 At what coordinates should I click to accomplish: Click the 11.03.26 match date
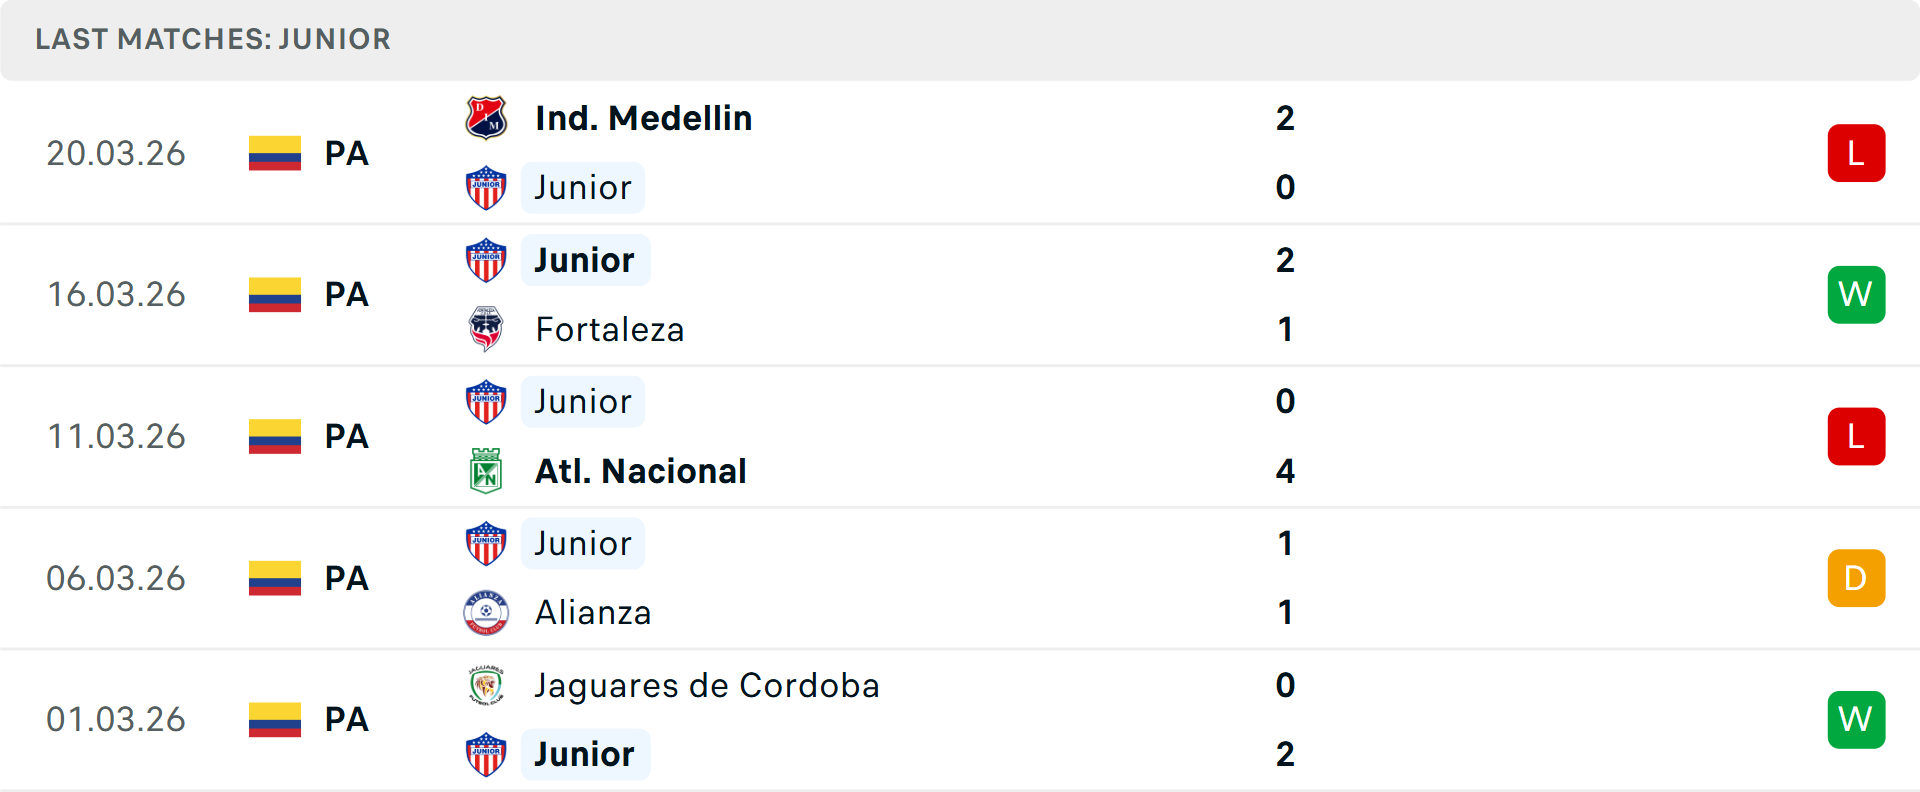(116, 437)
